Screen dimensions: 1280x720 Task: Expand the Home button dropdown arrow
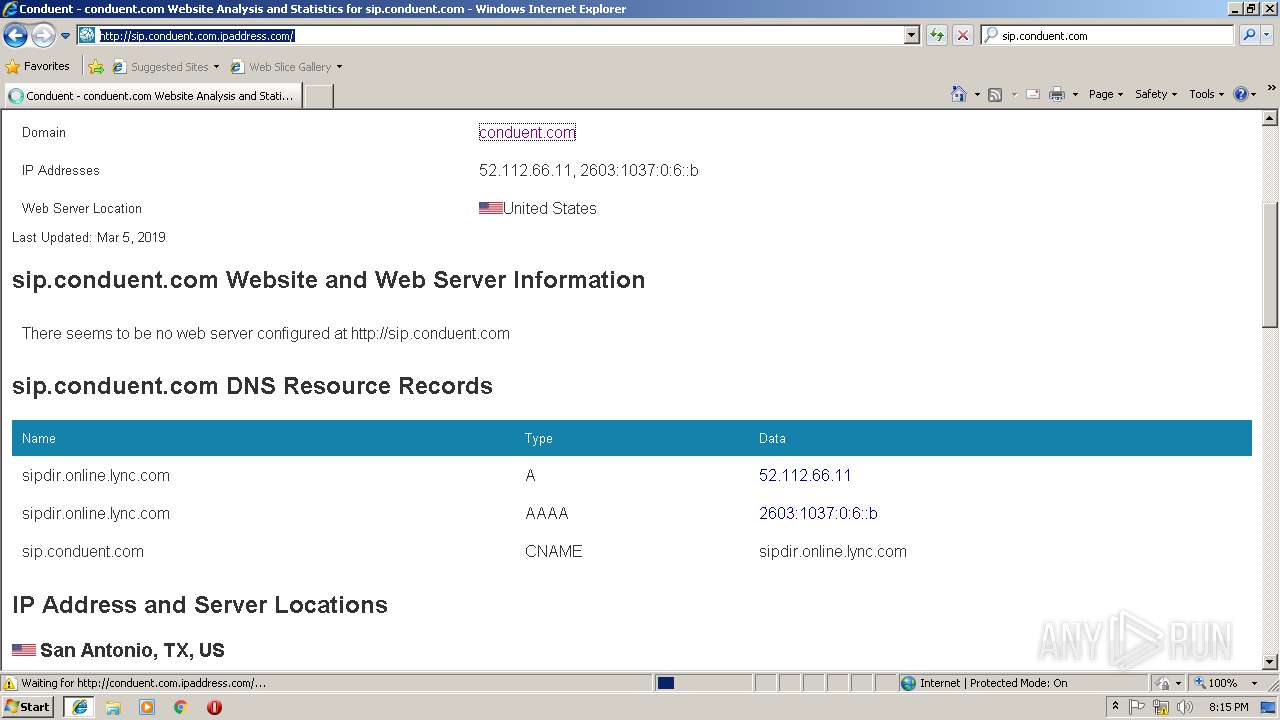[x=977, y=94]
